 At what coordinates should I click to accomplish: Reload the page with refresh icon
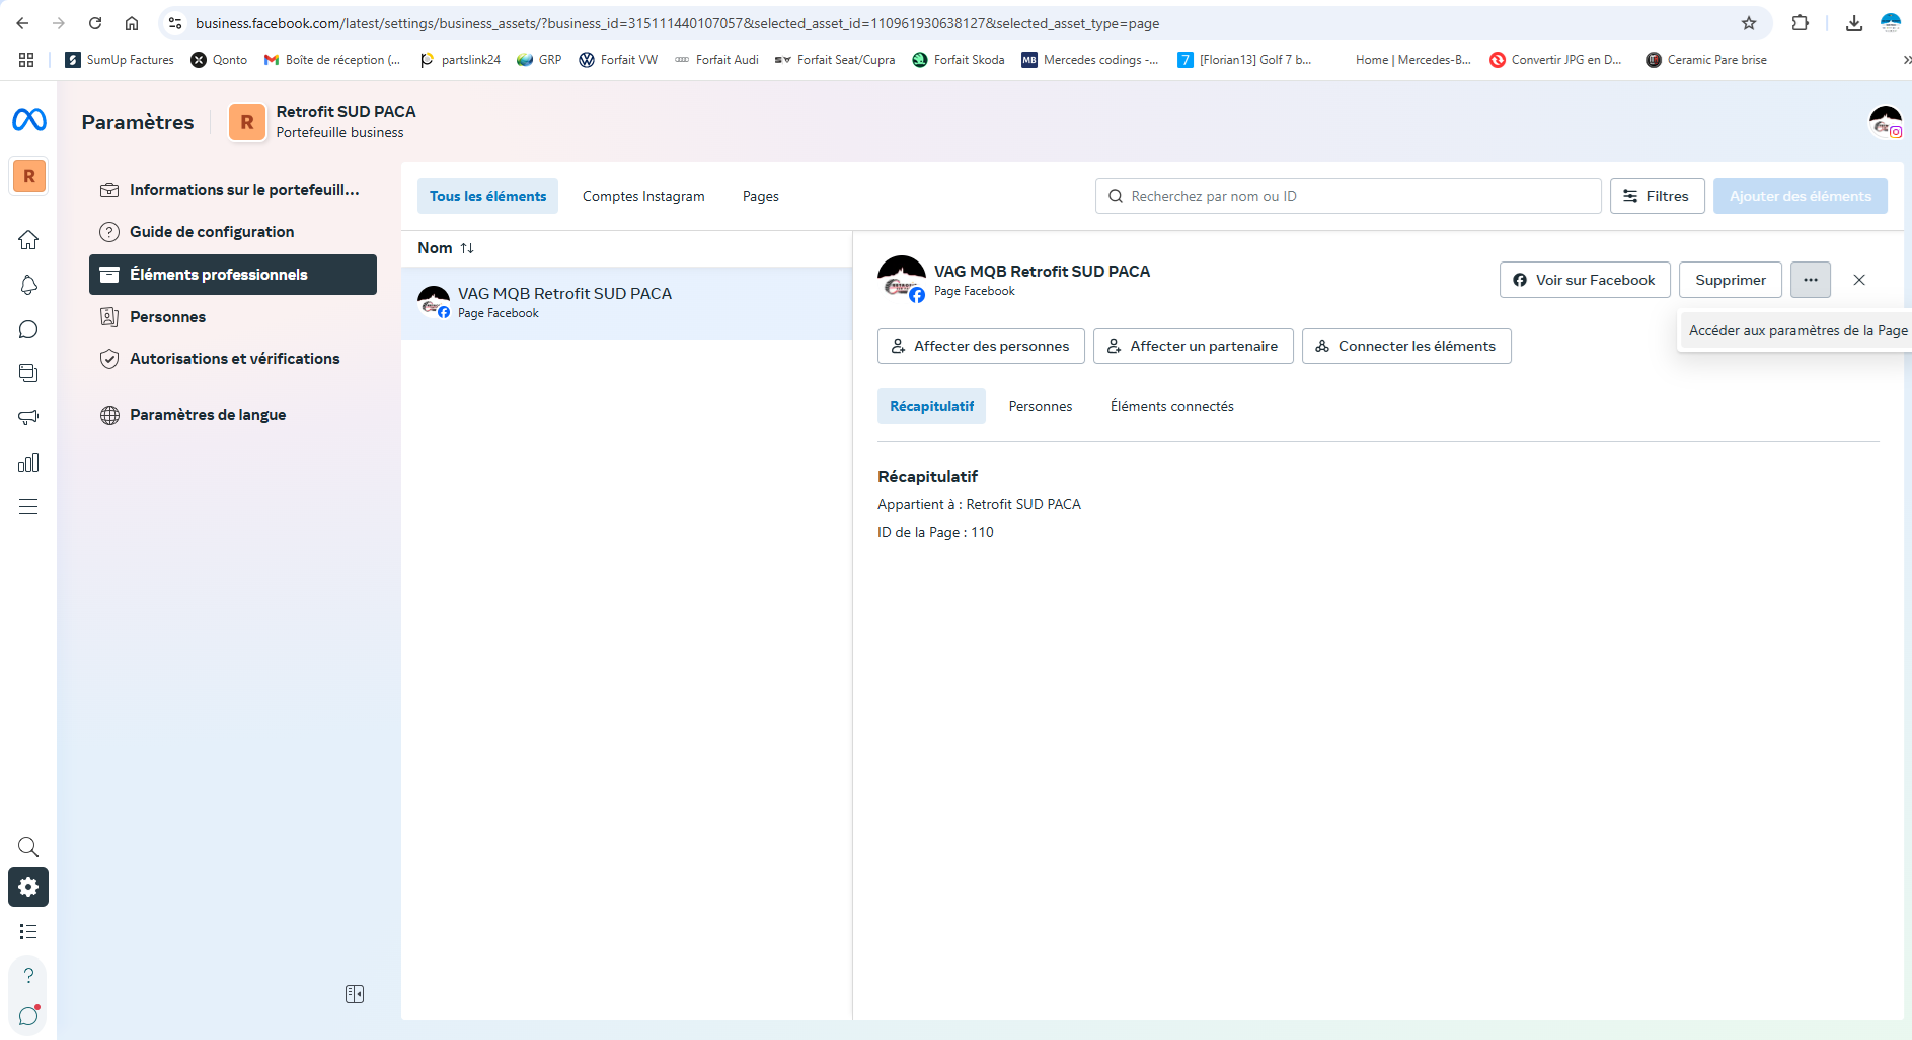tap(95, 23)
